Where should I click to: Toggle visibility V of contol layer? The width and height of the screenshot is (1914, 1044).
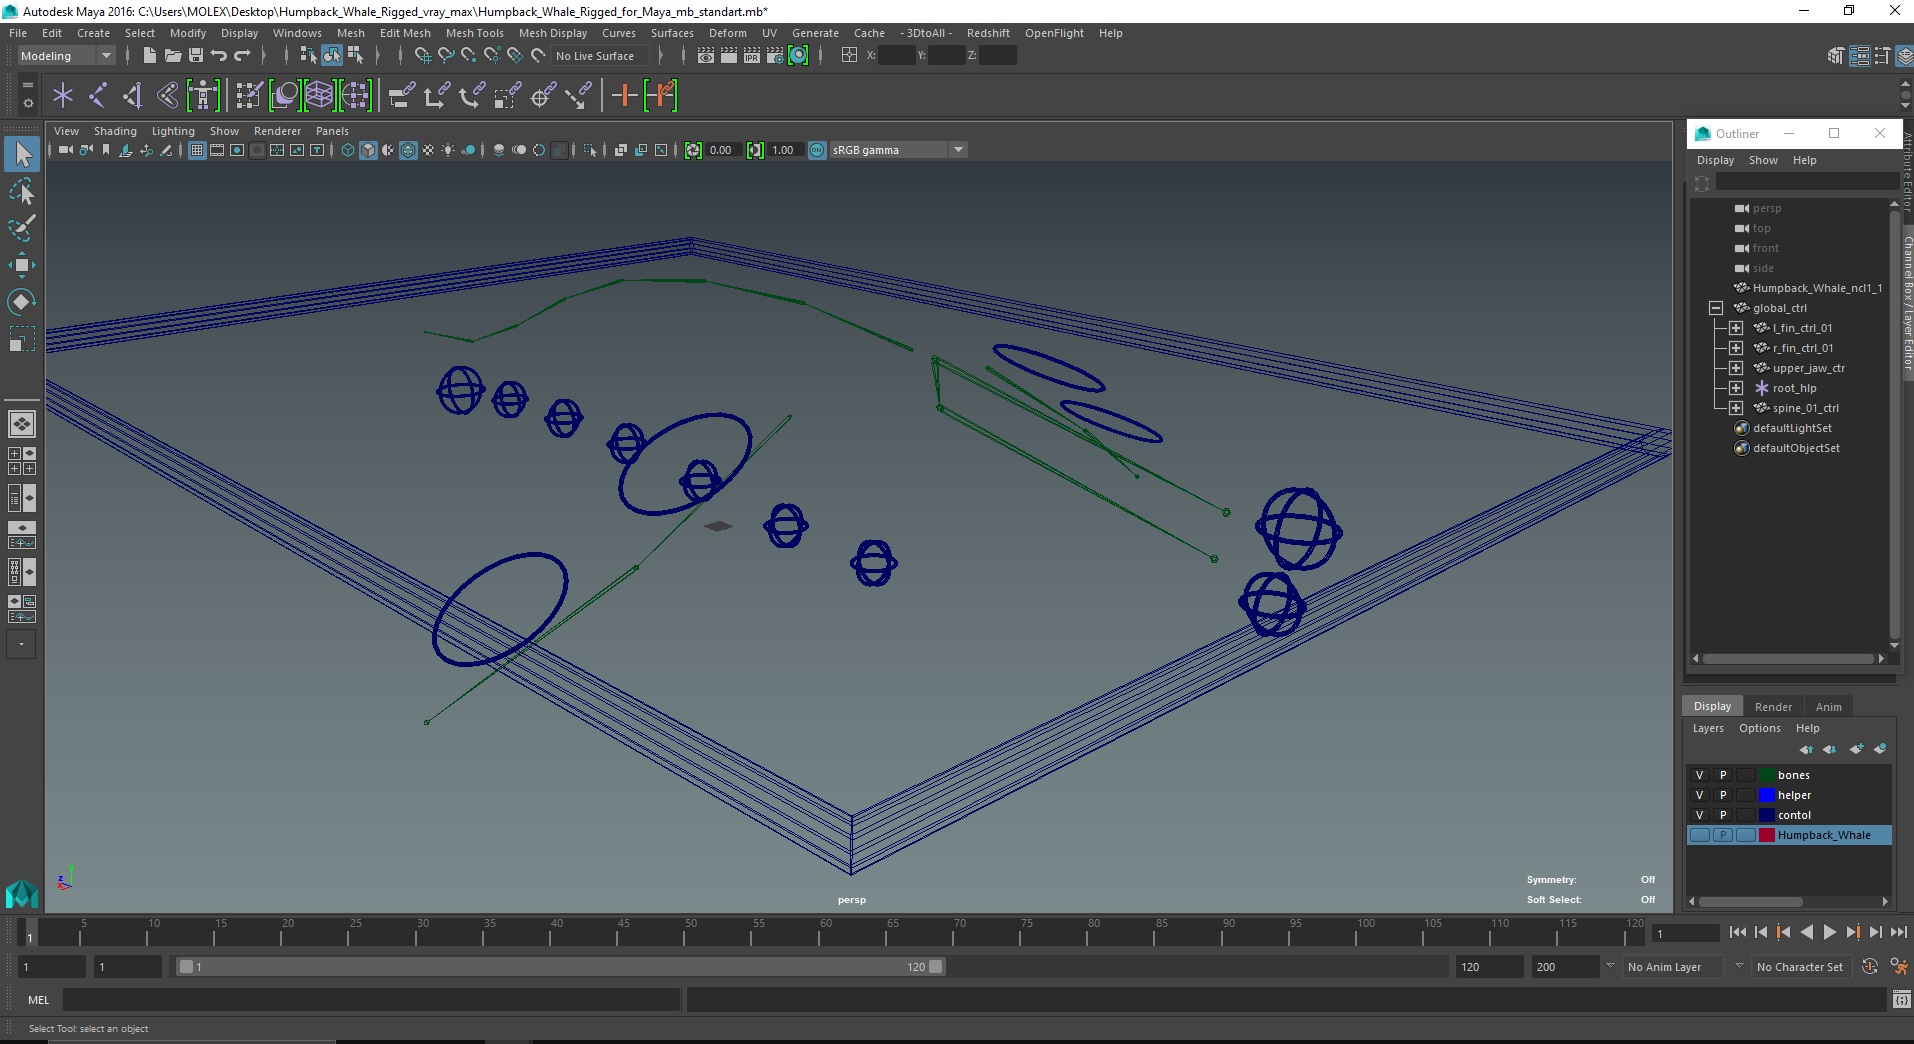point(1699,815)
